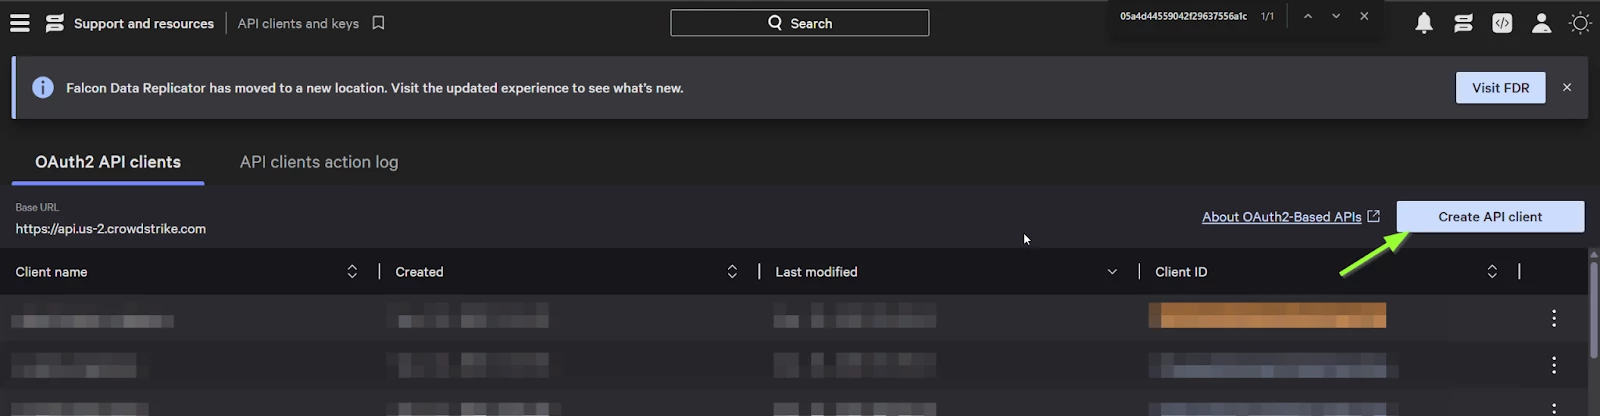Dismiss the Falcon Data Replicator banner
This screenshot has width=1600, height=416.
pyautogui.click(x=1567, y=88)
